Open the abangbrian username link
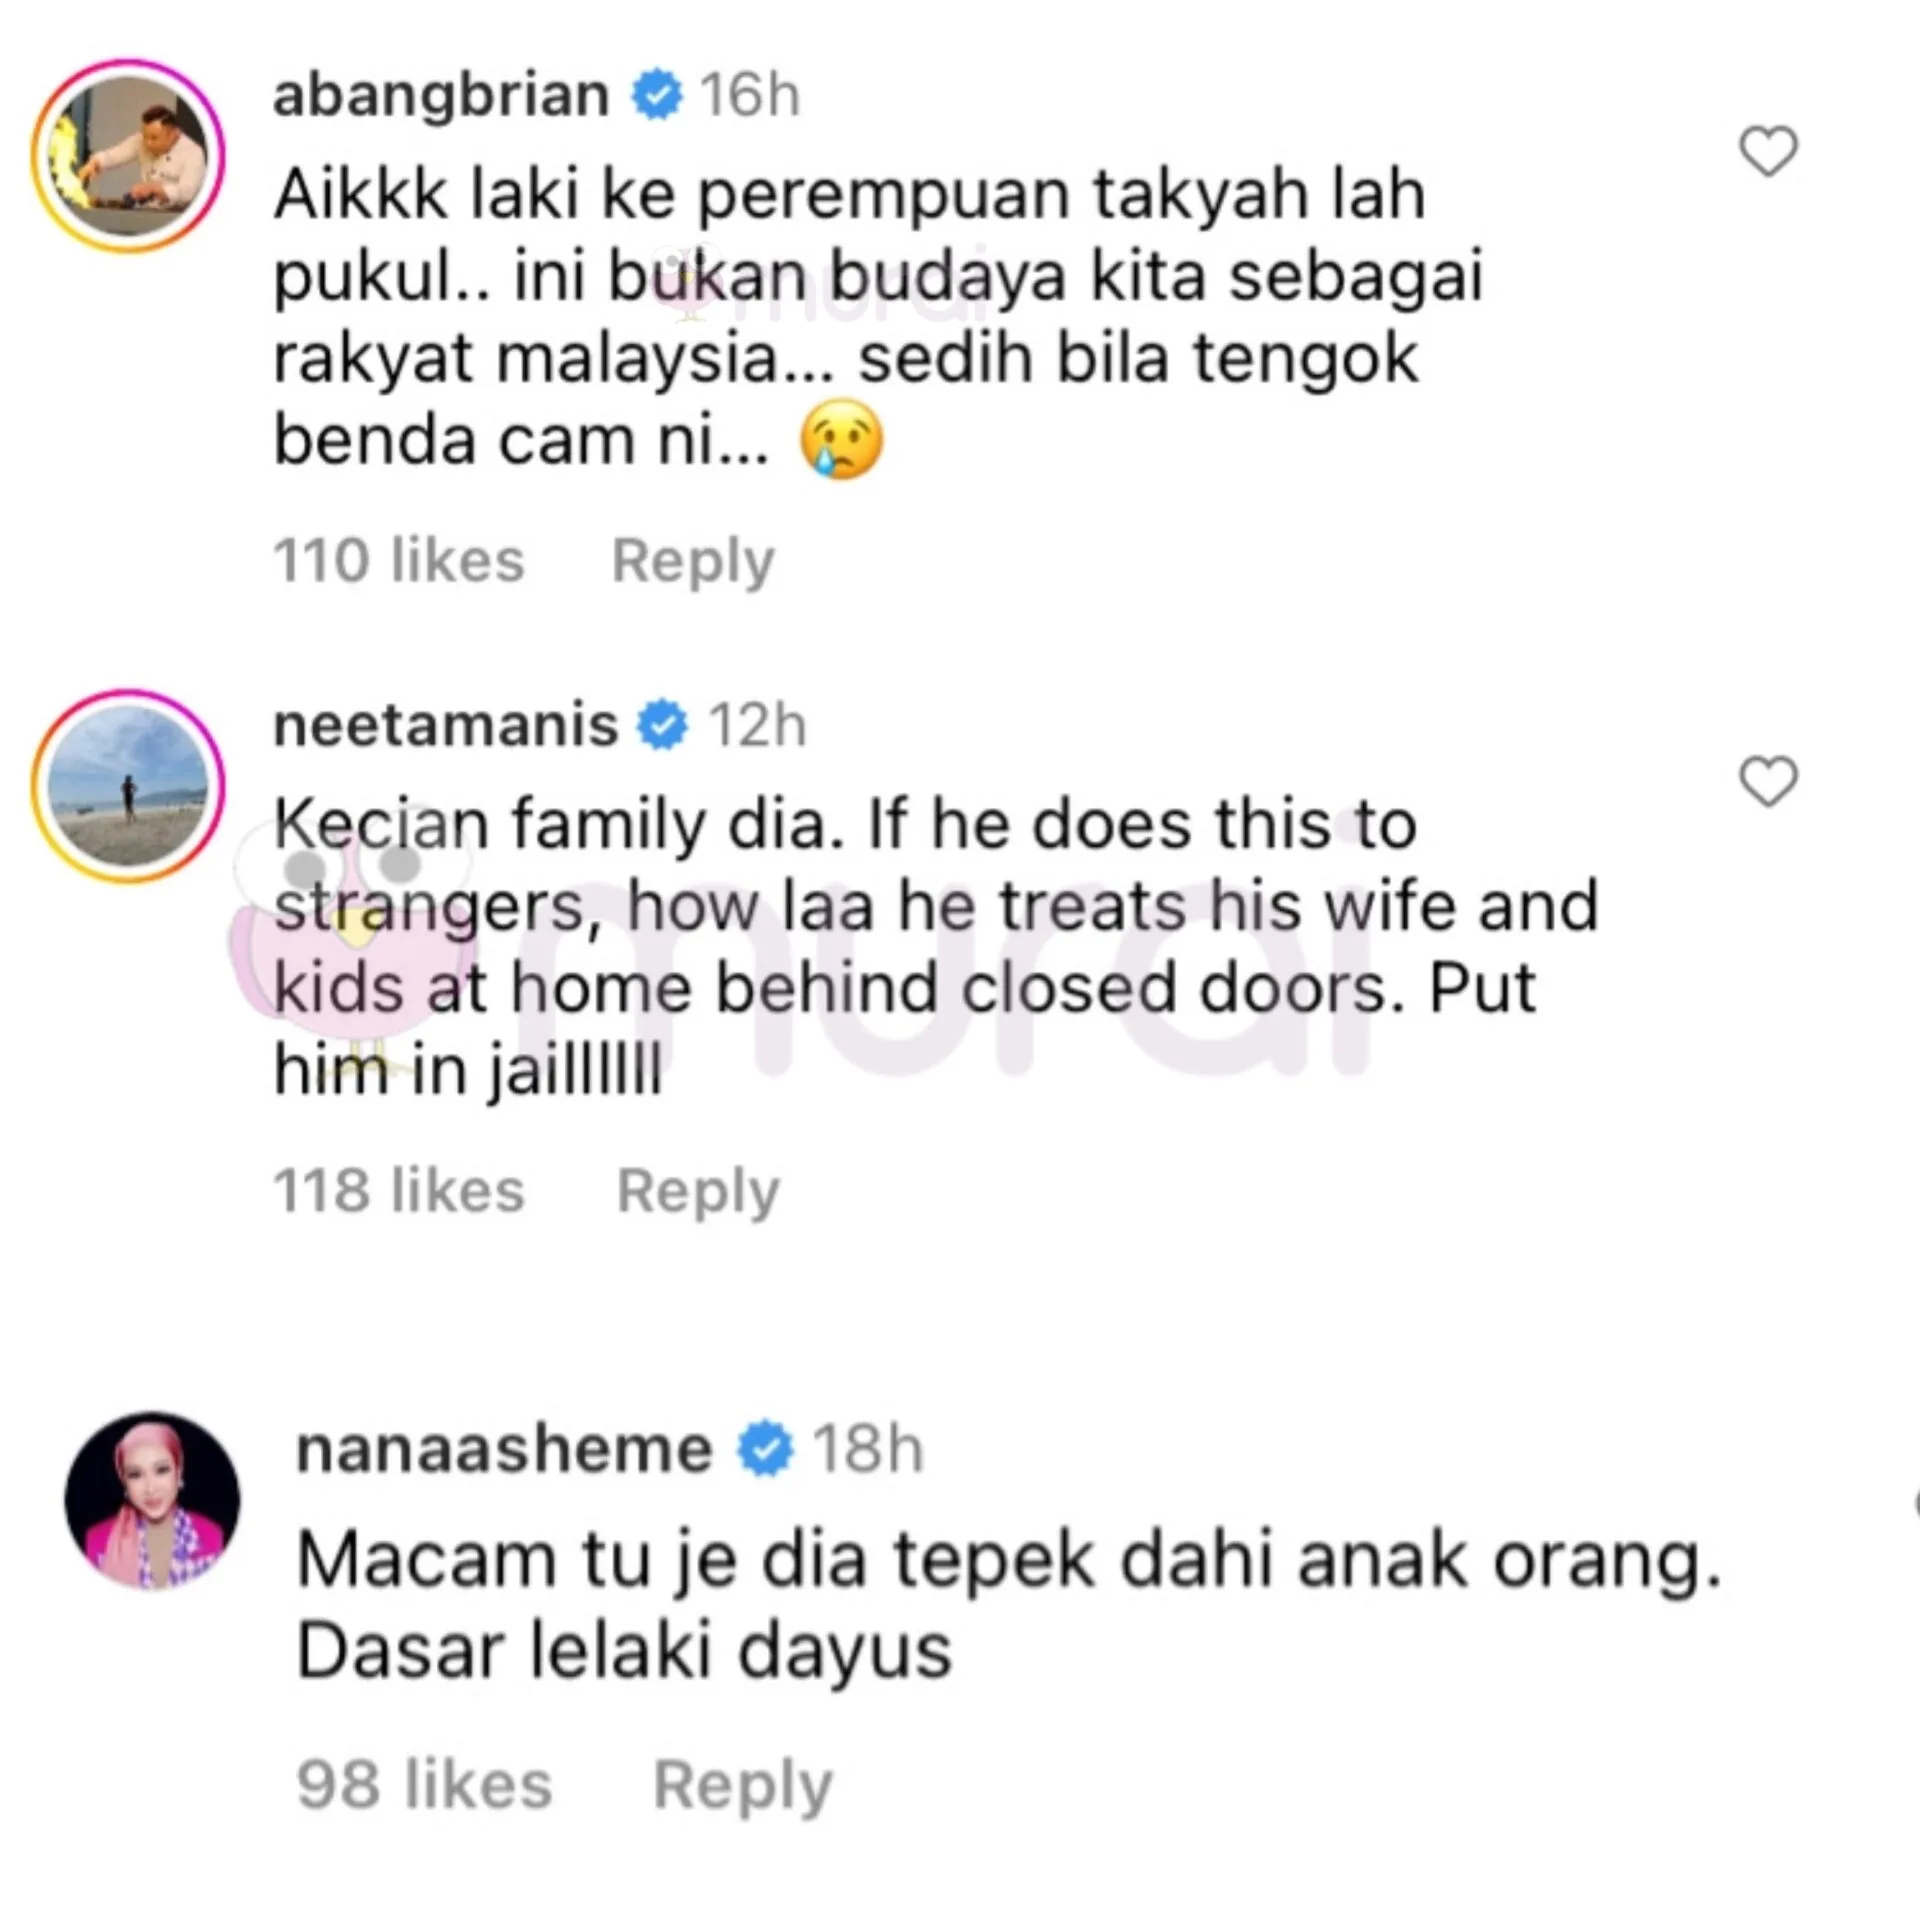 pyautogui.click(x=441, y=96)
